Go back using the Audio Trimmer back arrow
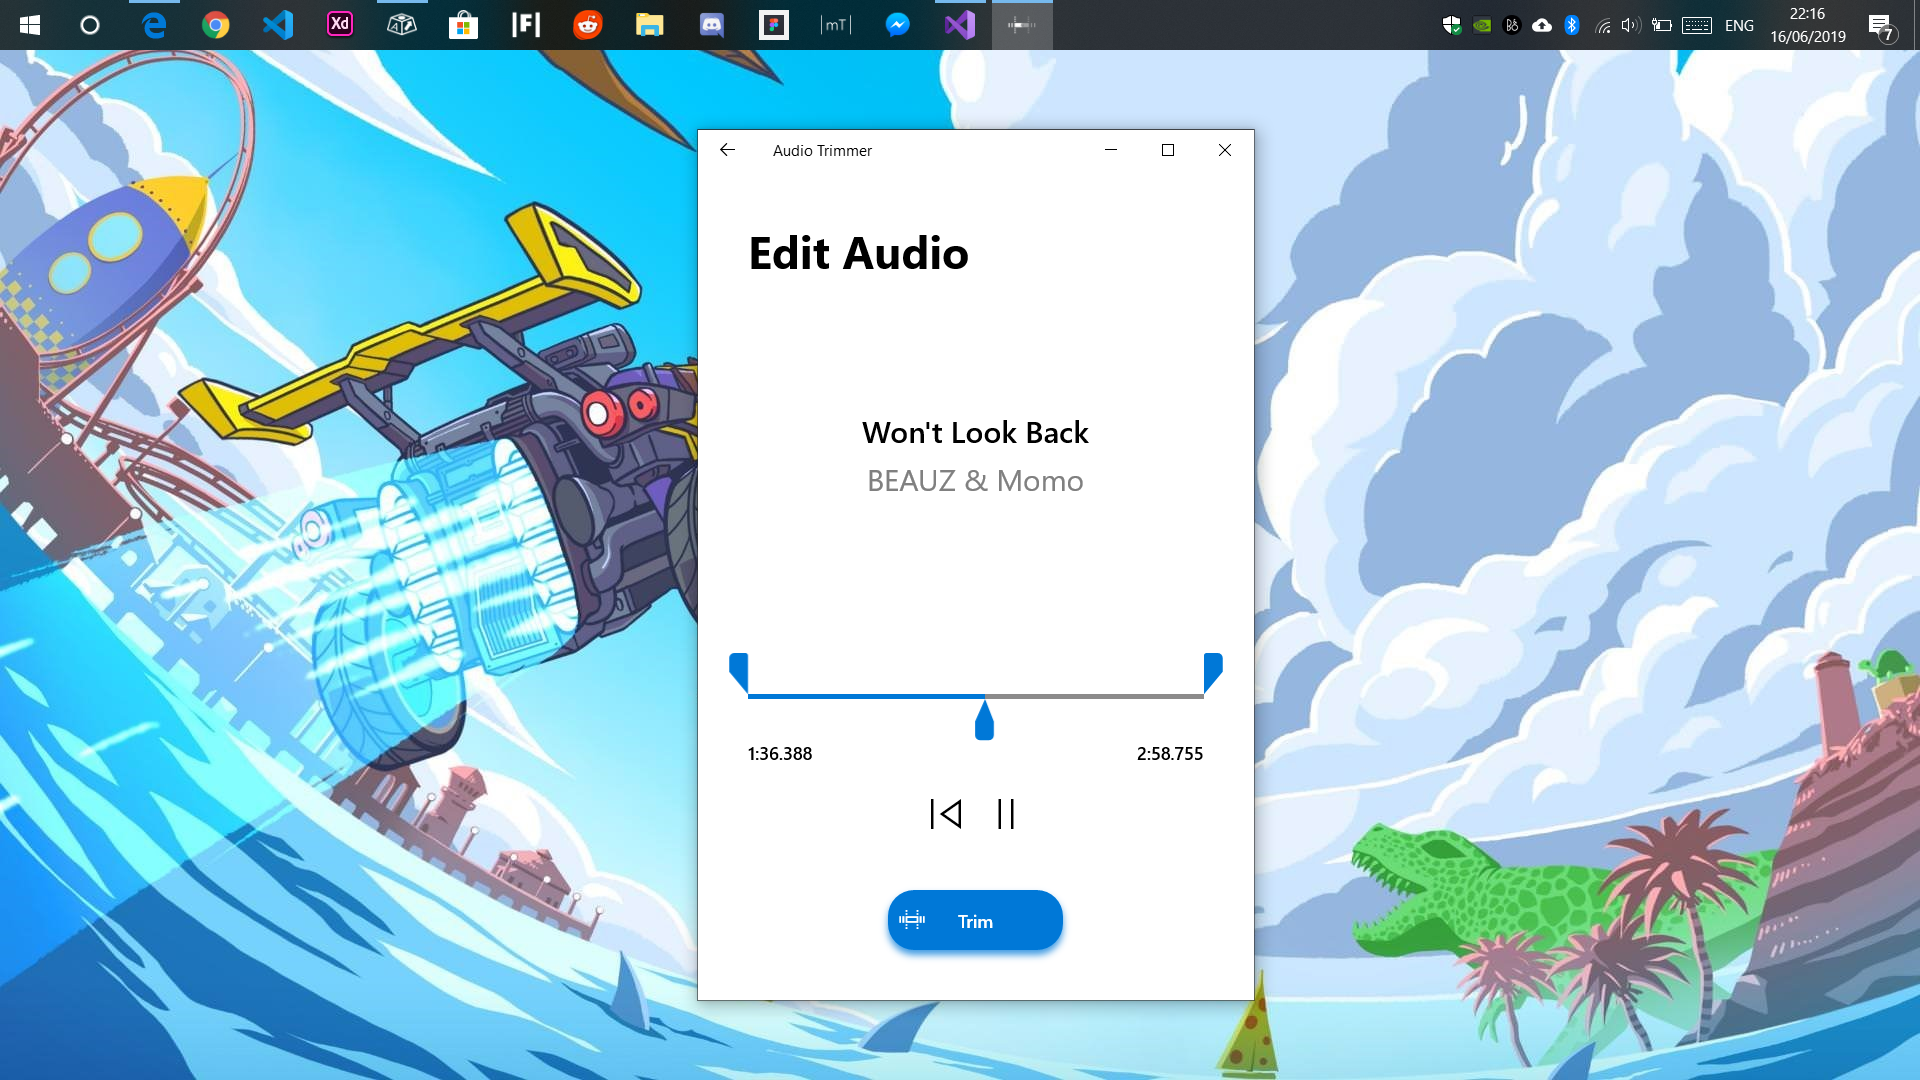This screenshot has height=1080, width=1920. (727, 150)
